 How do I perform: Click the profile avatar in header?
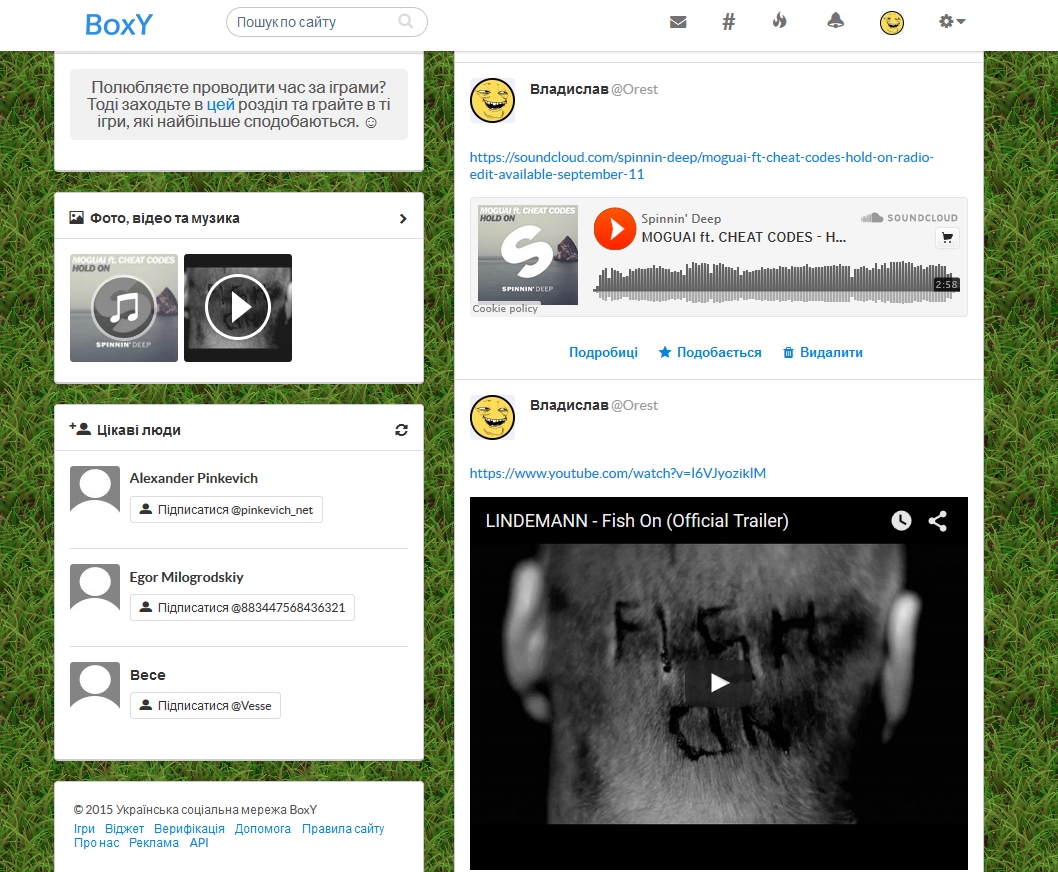pos(891,23)
